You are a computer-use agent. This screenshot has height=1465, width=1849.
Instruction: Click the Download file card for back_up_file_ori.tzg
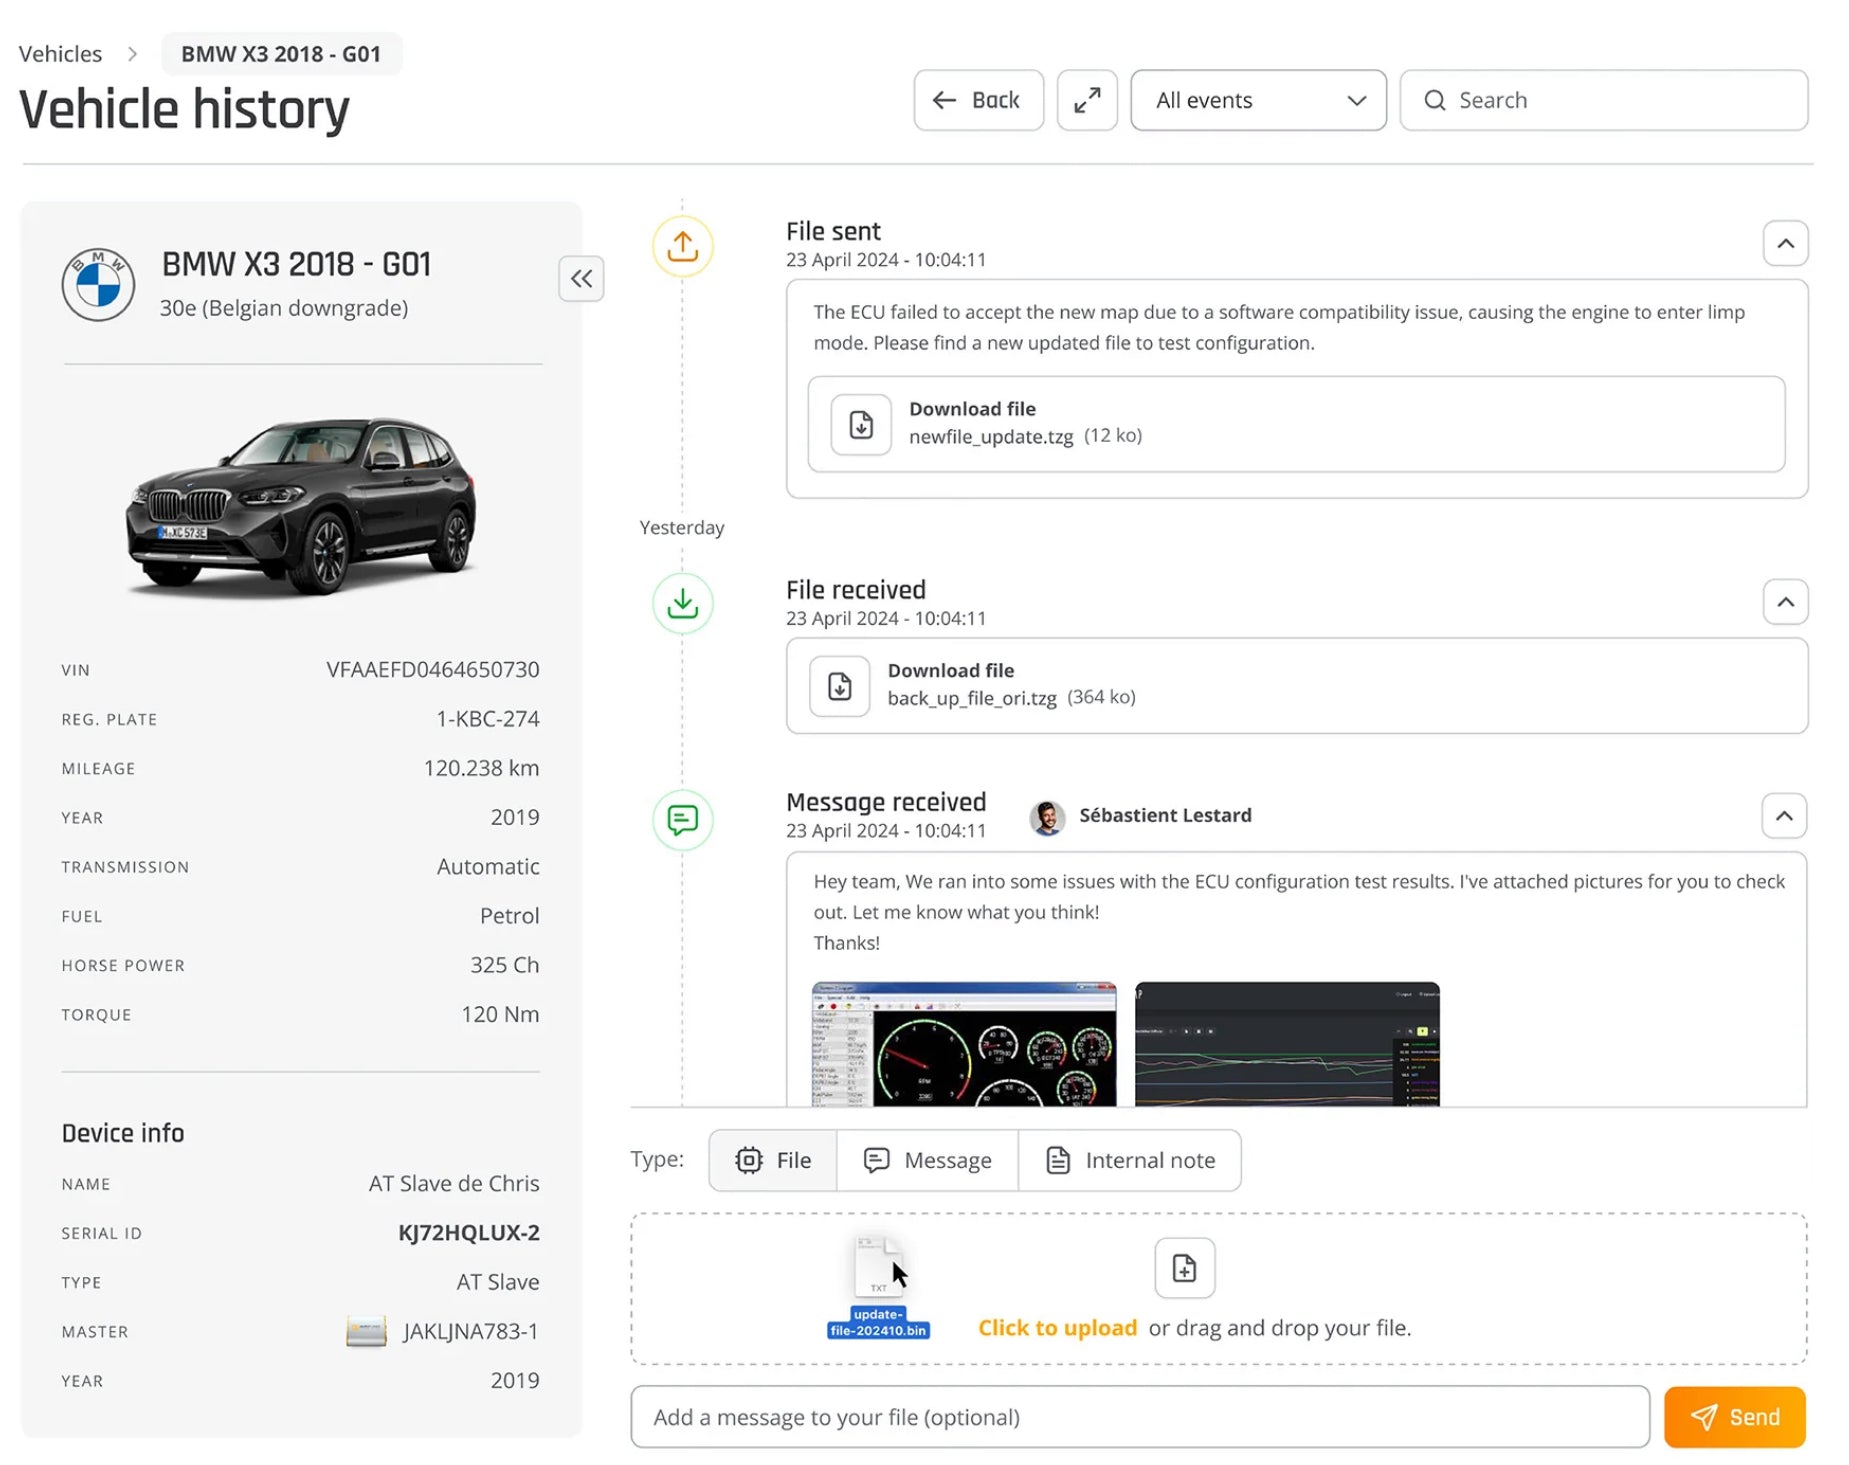pos(1296,686)
